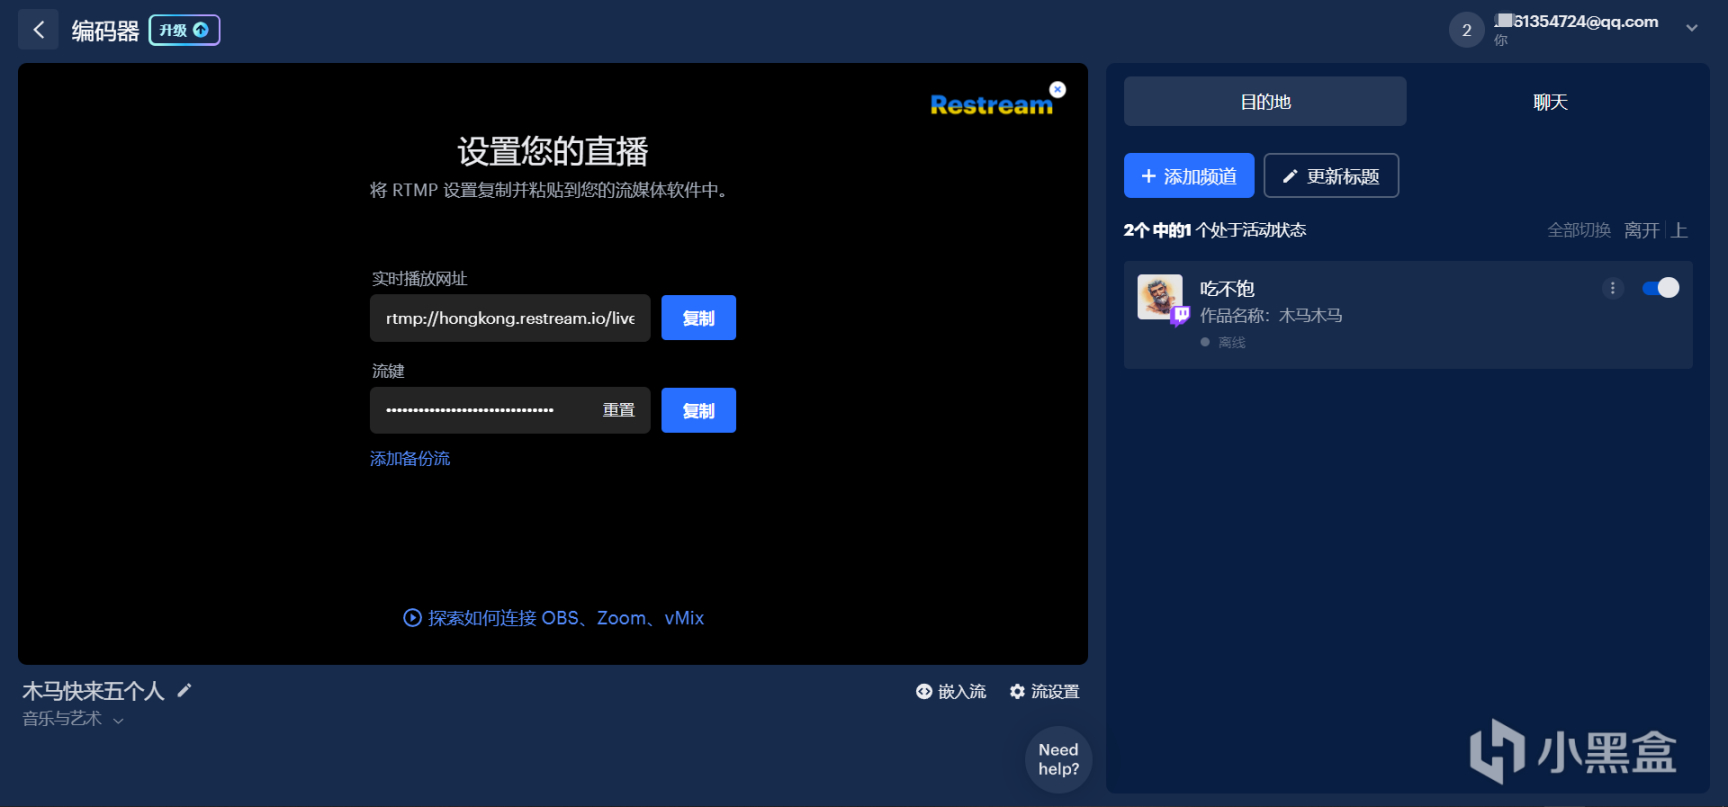The height and width of the screenshot is (807, 1728).
Task: Expand the account dropdown chevron
Action: (1692, 28)
